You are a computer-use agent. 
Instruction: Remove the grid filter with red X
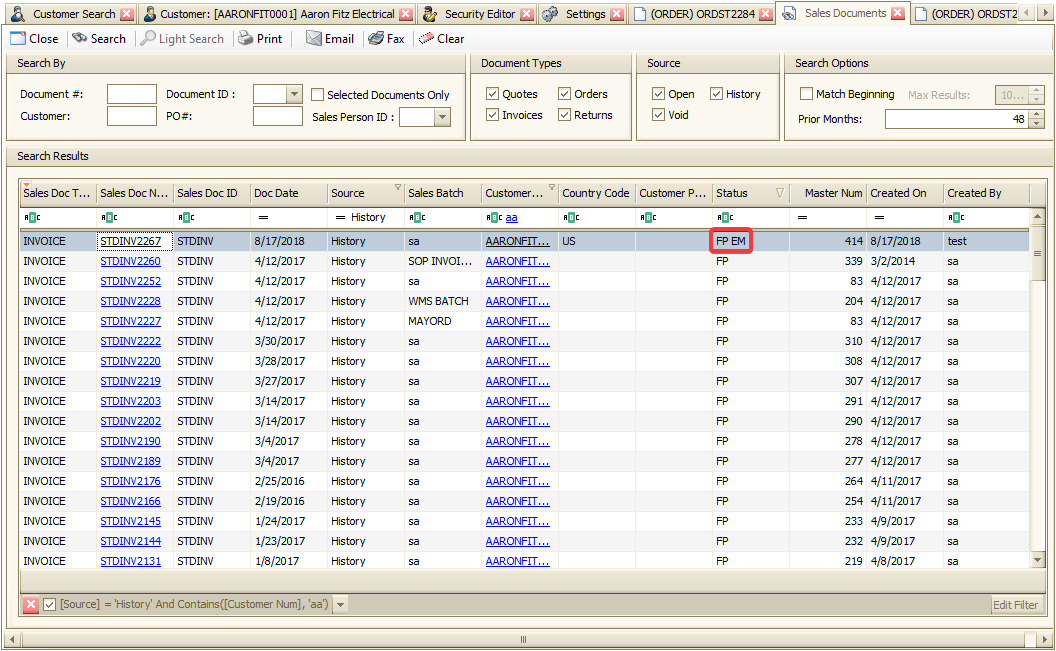(31, 604)
